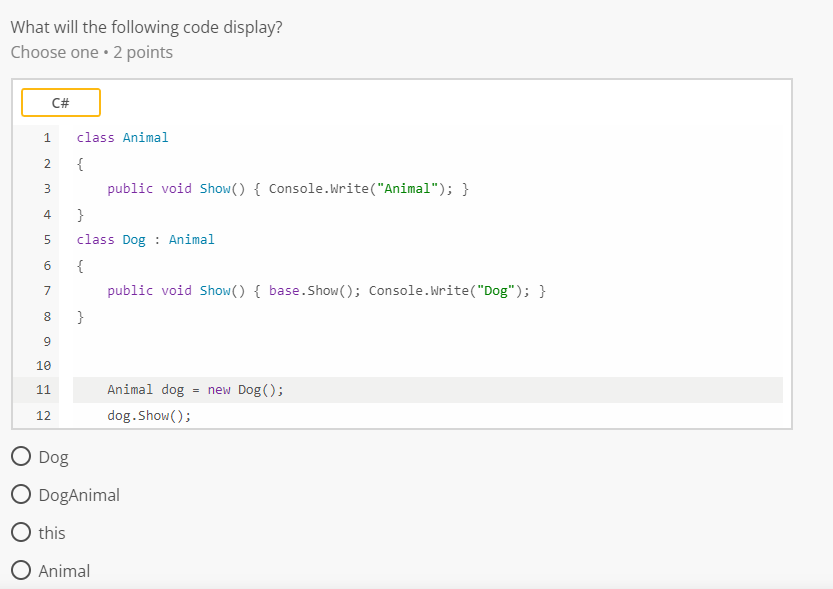Image resolution: width=833 pixels, height=589 pixels.
Task: Click the Choose one • 2 points label
Action: pyautogui.click(x=85, y=52)
